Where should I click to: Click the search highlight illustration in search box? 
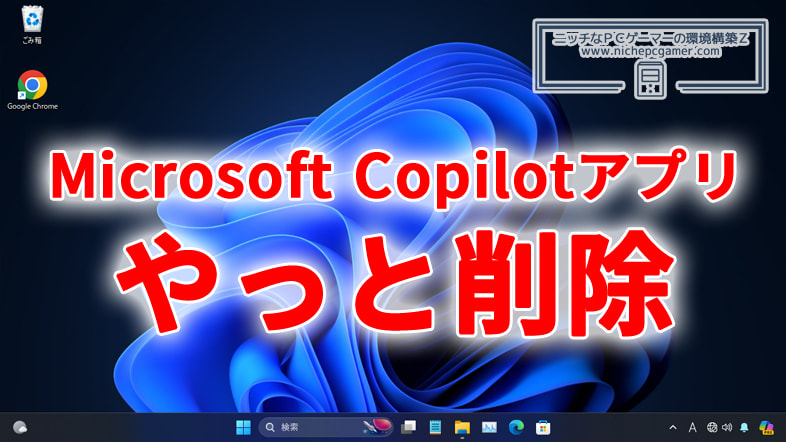[x=377, y=427]
